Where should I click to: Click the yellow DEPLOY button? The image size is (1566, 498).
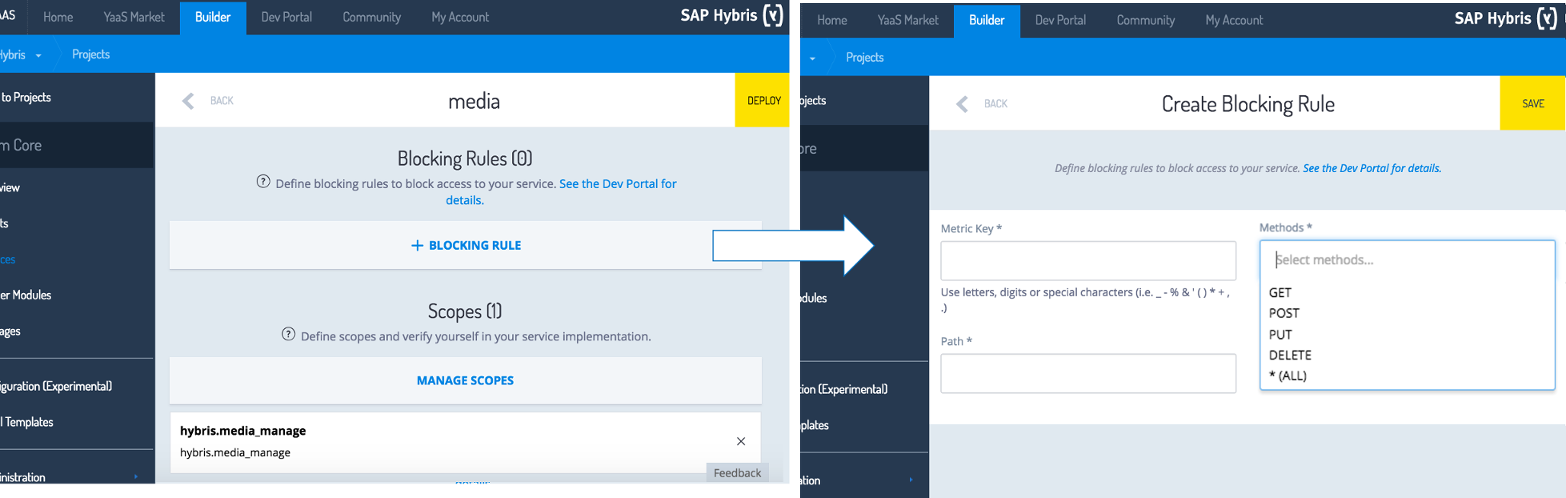(x=762, y=100)
